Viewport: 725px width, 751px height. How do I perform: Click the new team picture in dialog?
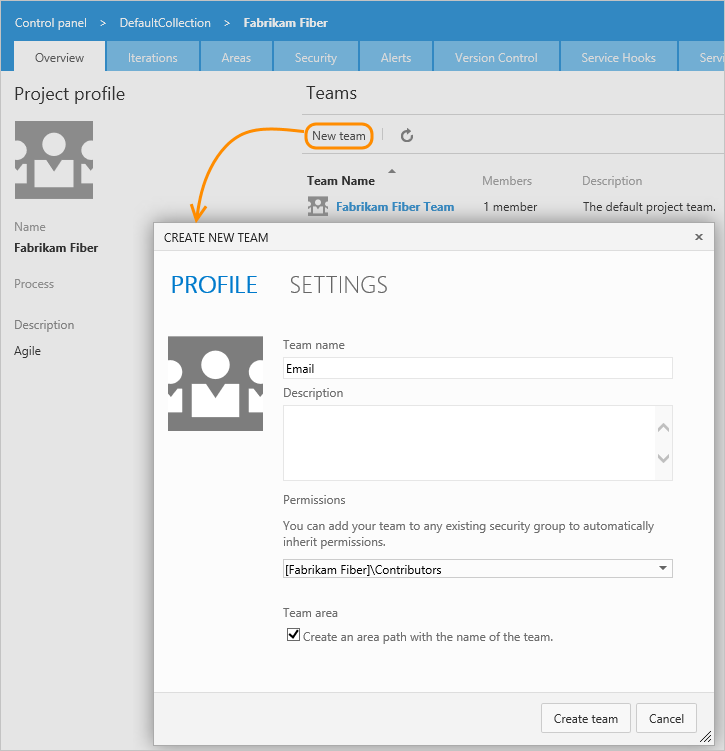[215, 383]
